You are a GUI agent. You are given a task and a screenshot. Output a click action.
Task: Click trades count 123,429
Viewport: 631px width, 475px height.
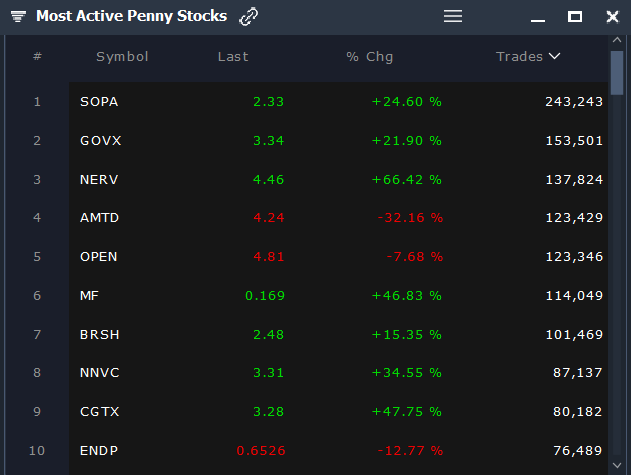(x=574, y=218)
